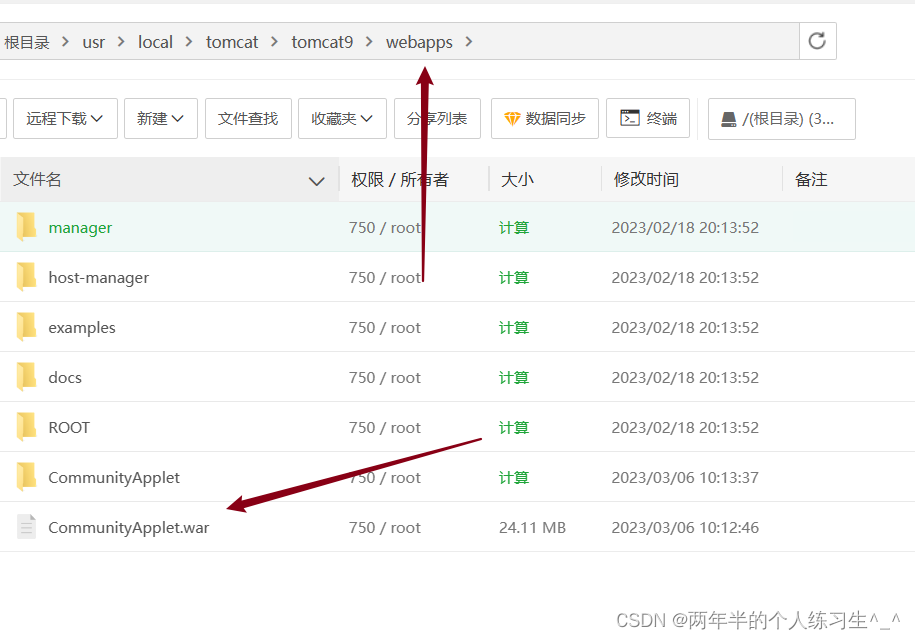The width and height of the screenshot is (915, 640).
Task: Go to usr in breadcrumb path
Action: (x=93, y=42)
